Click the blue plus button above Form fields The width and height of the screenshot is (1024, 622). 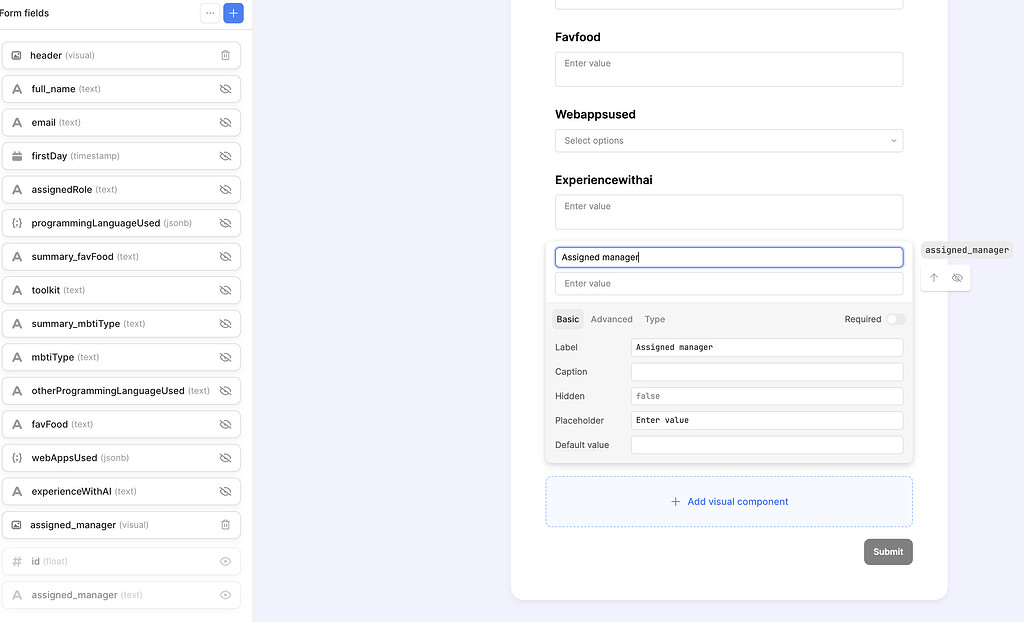(x=234, y=13)
